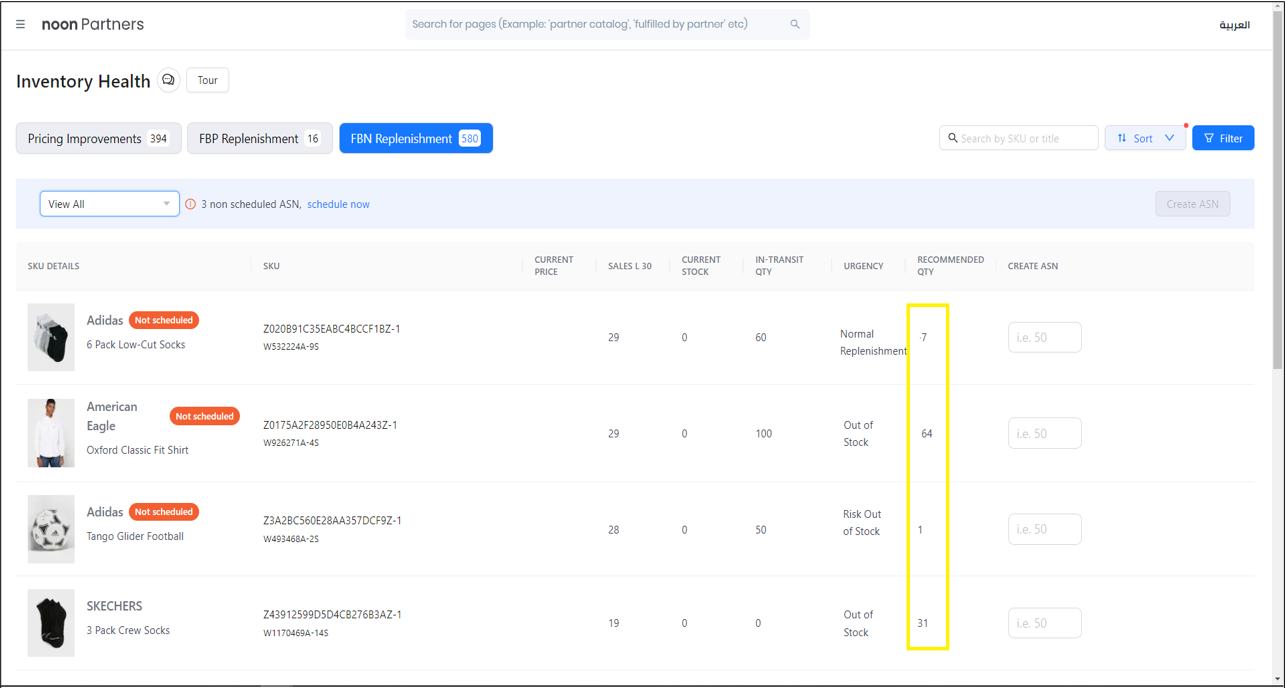Select the FBN Replenishment tab
Image resolution: width=1287 pixels, height=688 pixels.
415,139
